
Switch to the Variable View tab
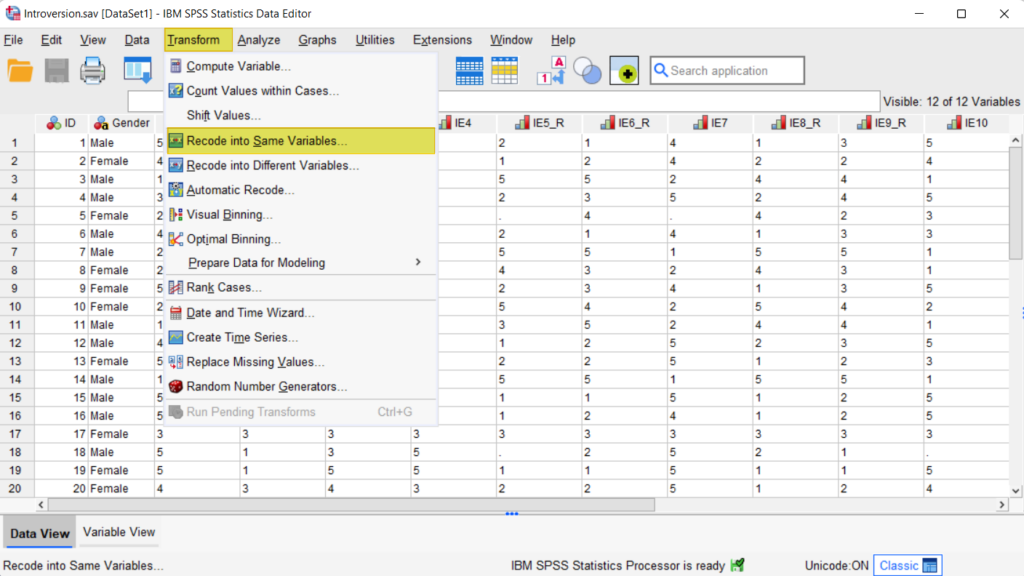pos(119,532)
